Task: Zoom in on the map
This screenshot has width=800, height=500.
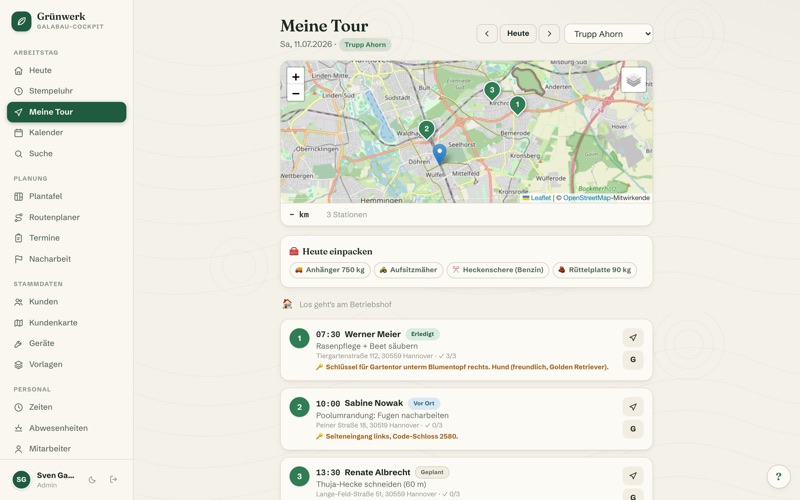Action: pos(295,77)
